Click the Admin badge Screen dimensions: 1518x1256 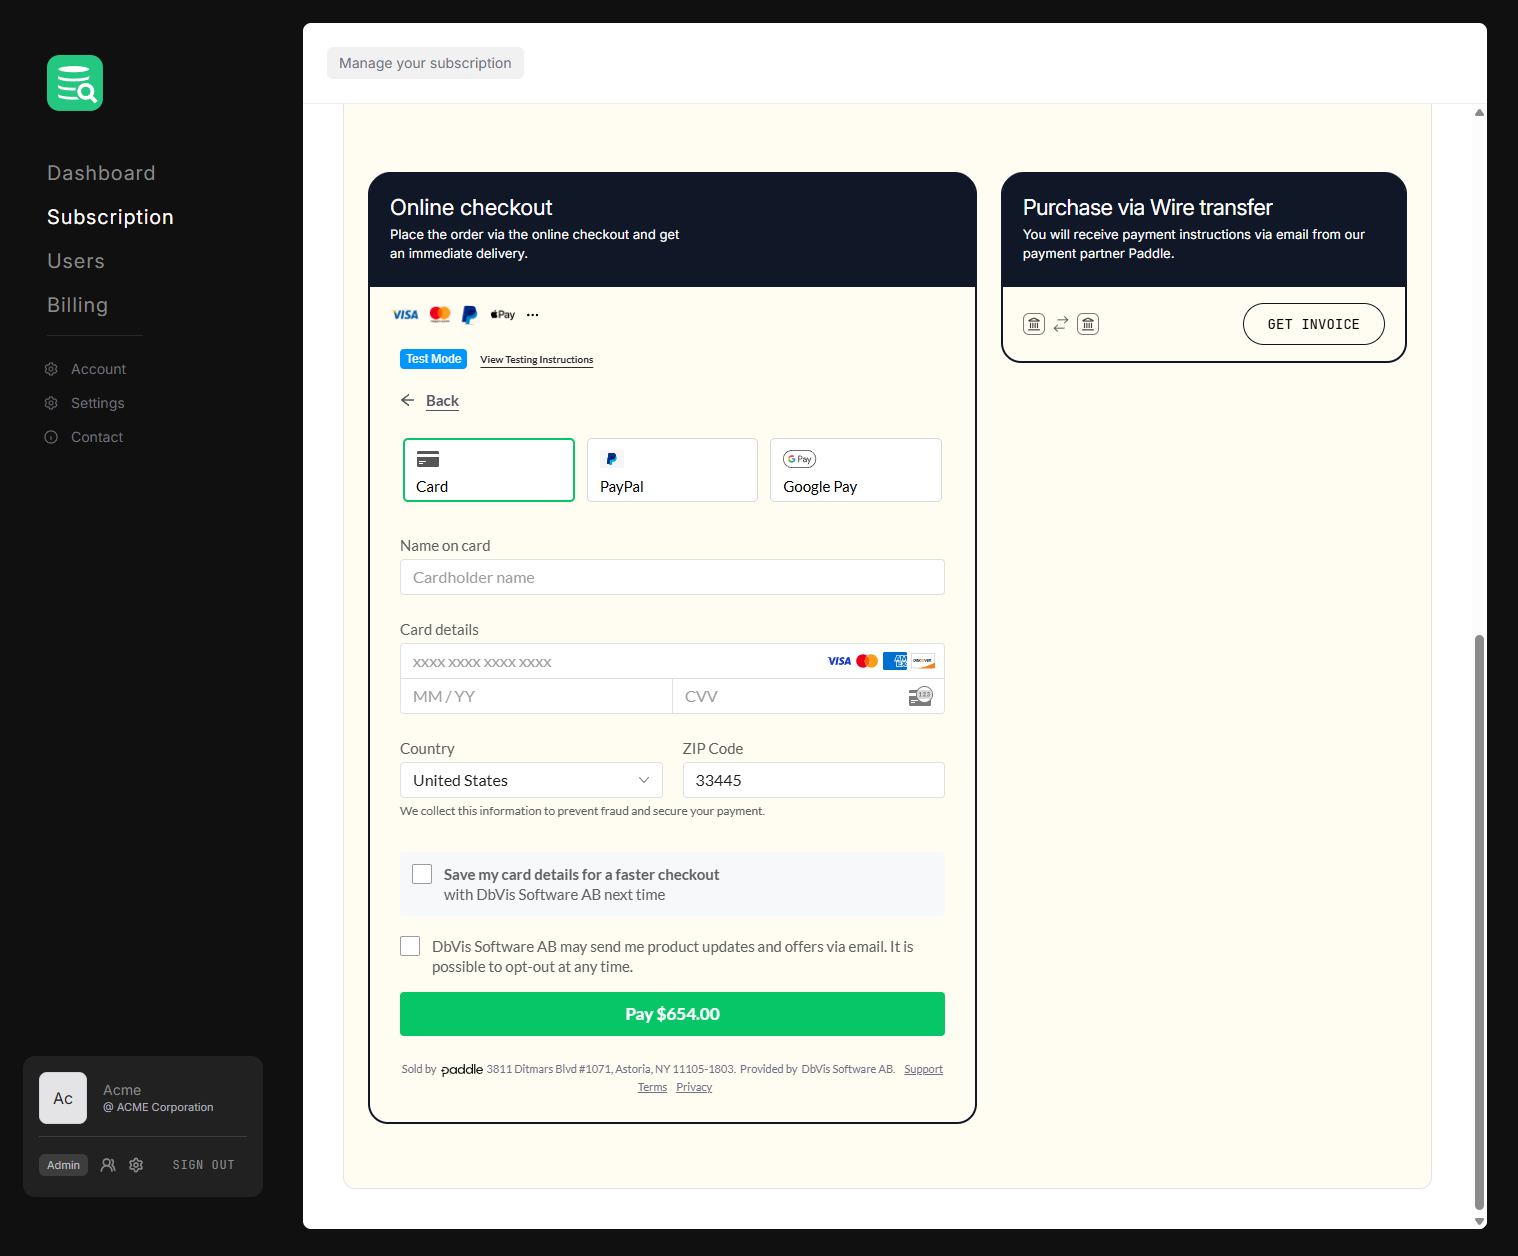[x=63, y=1165]
